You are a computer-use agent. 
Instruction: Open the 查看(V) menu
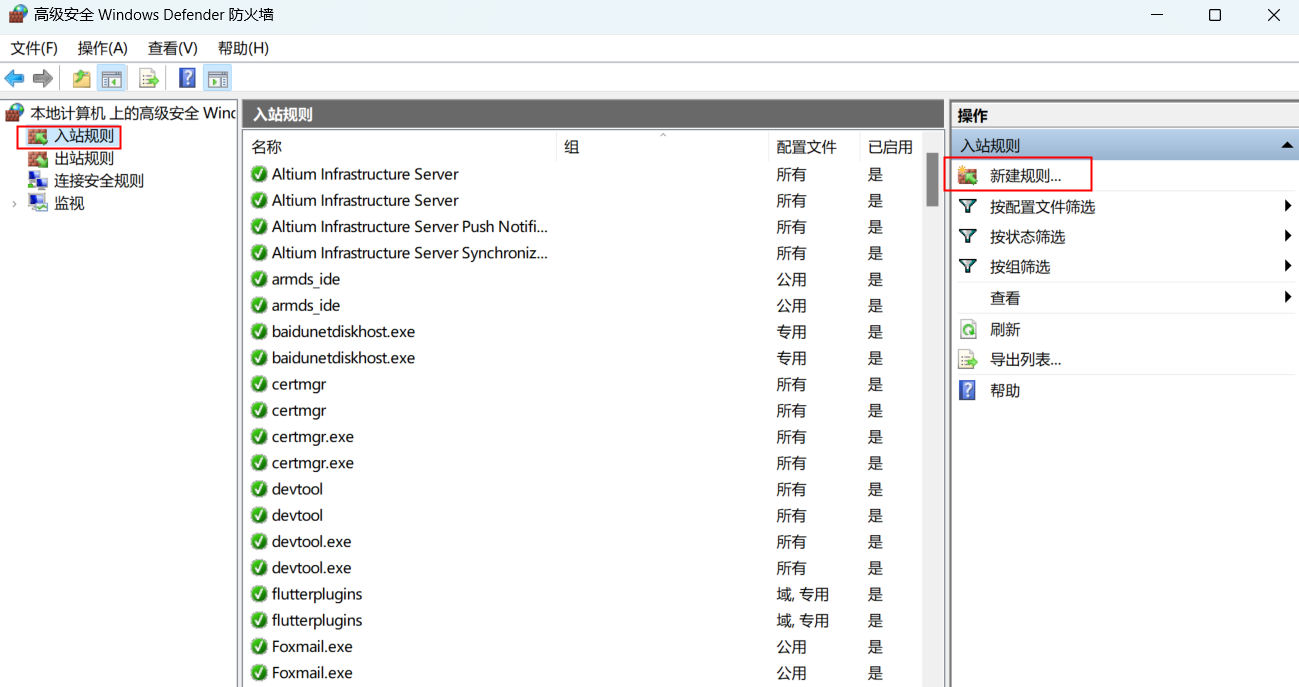click(173, 48)
